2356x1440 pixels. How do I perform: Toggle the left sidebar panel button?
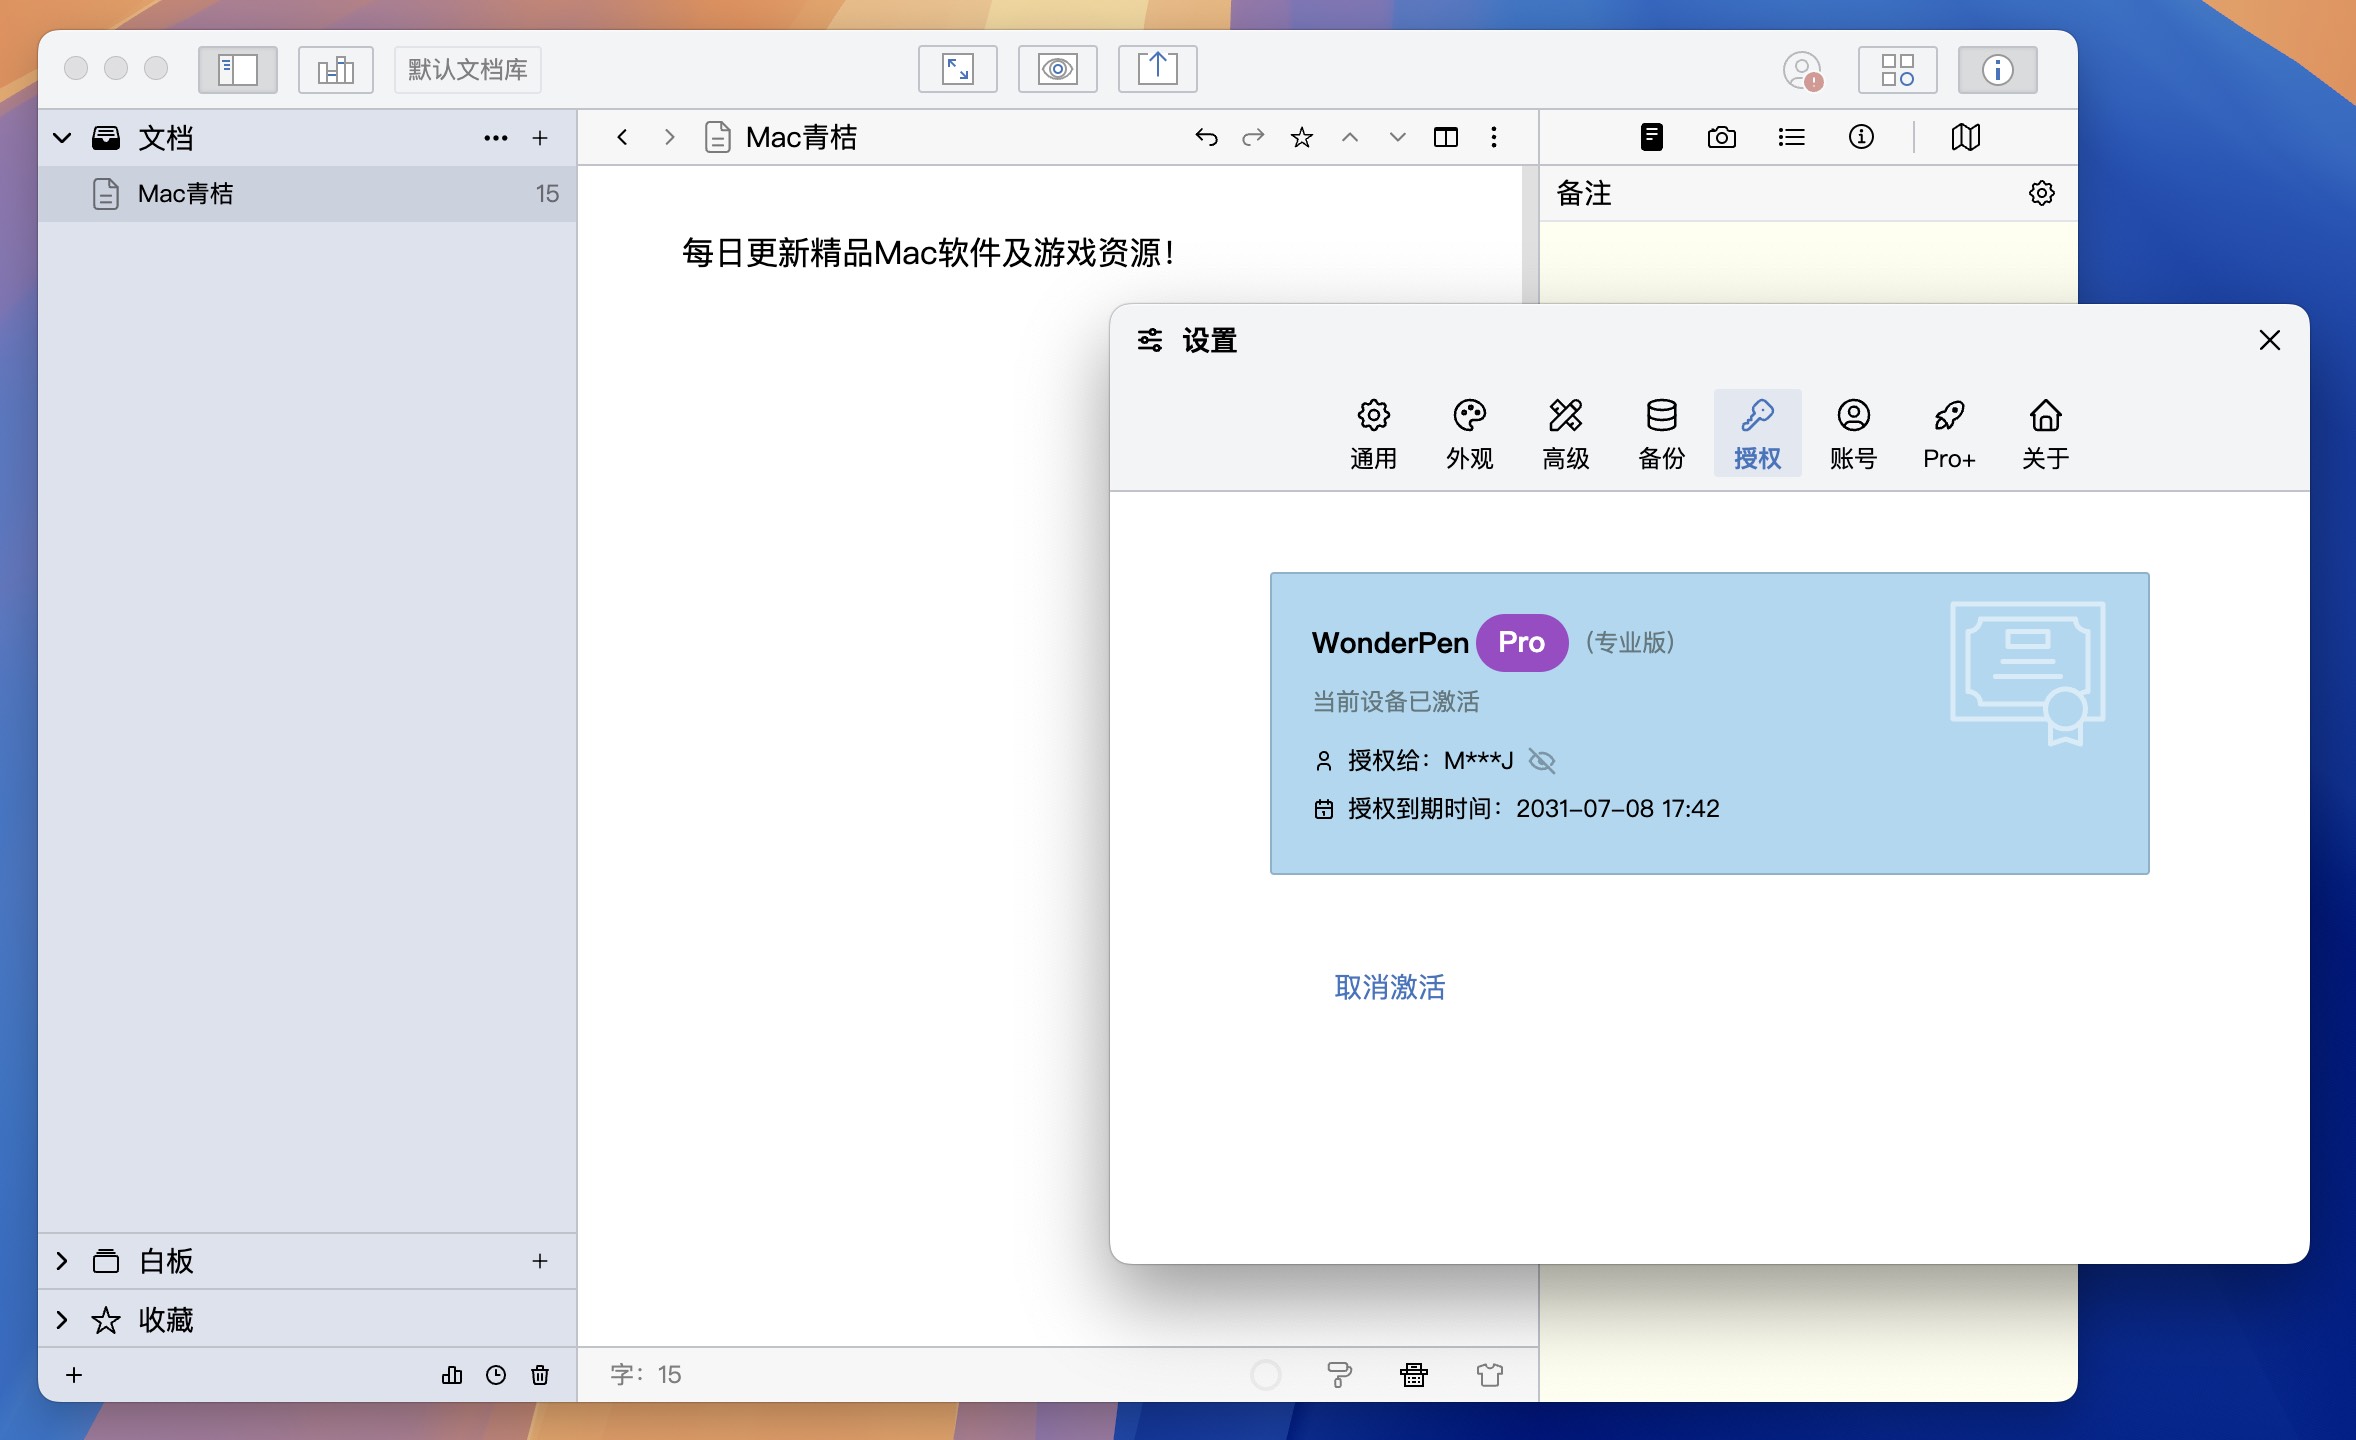click(x=238, y=69)
